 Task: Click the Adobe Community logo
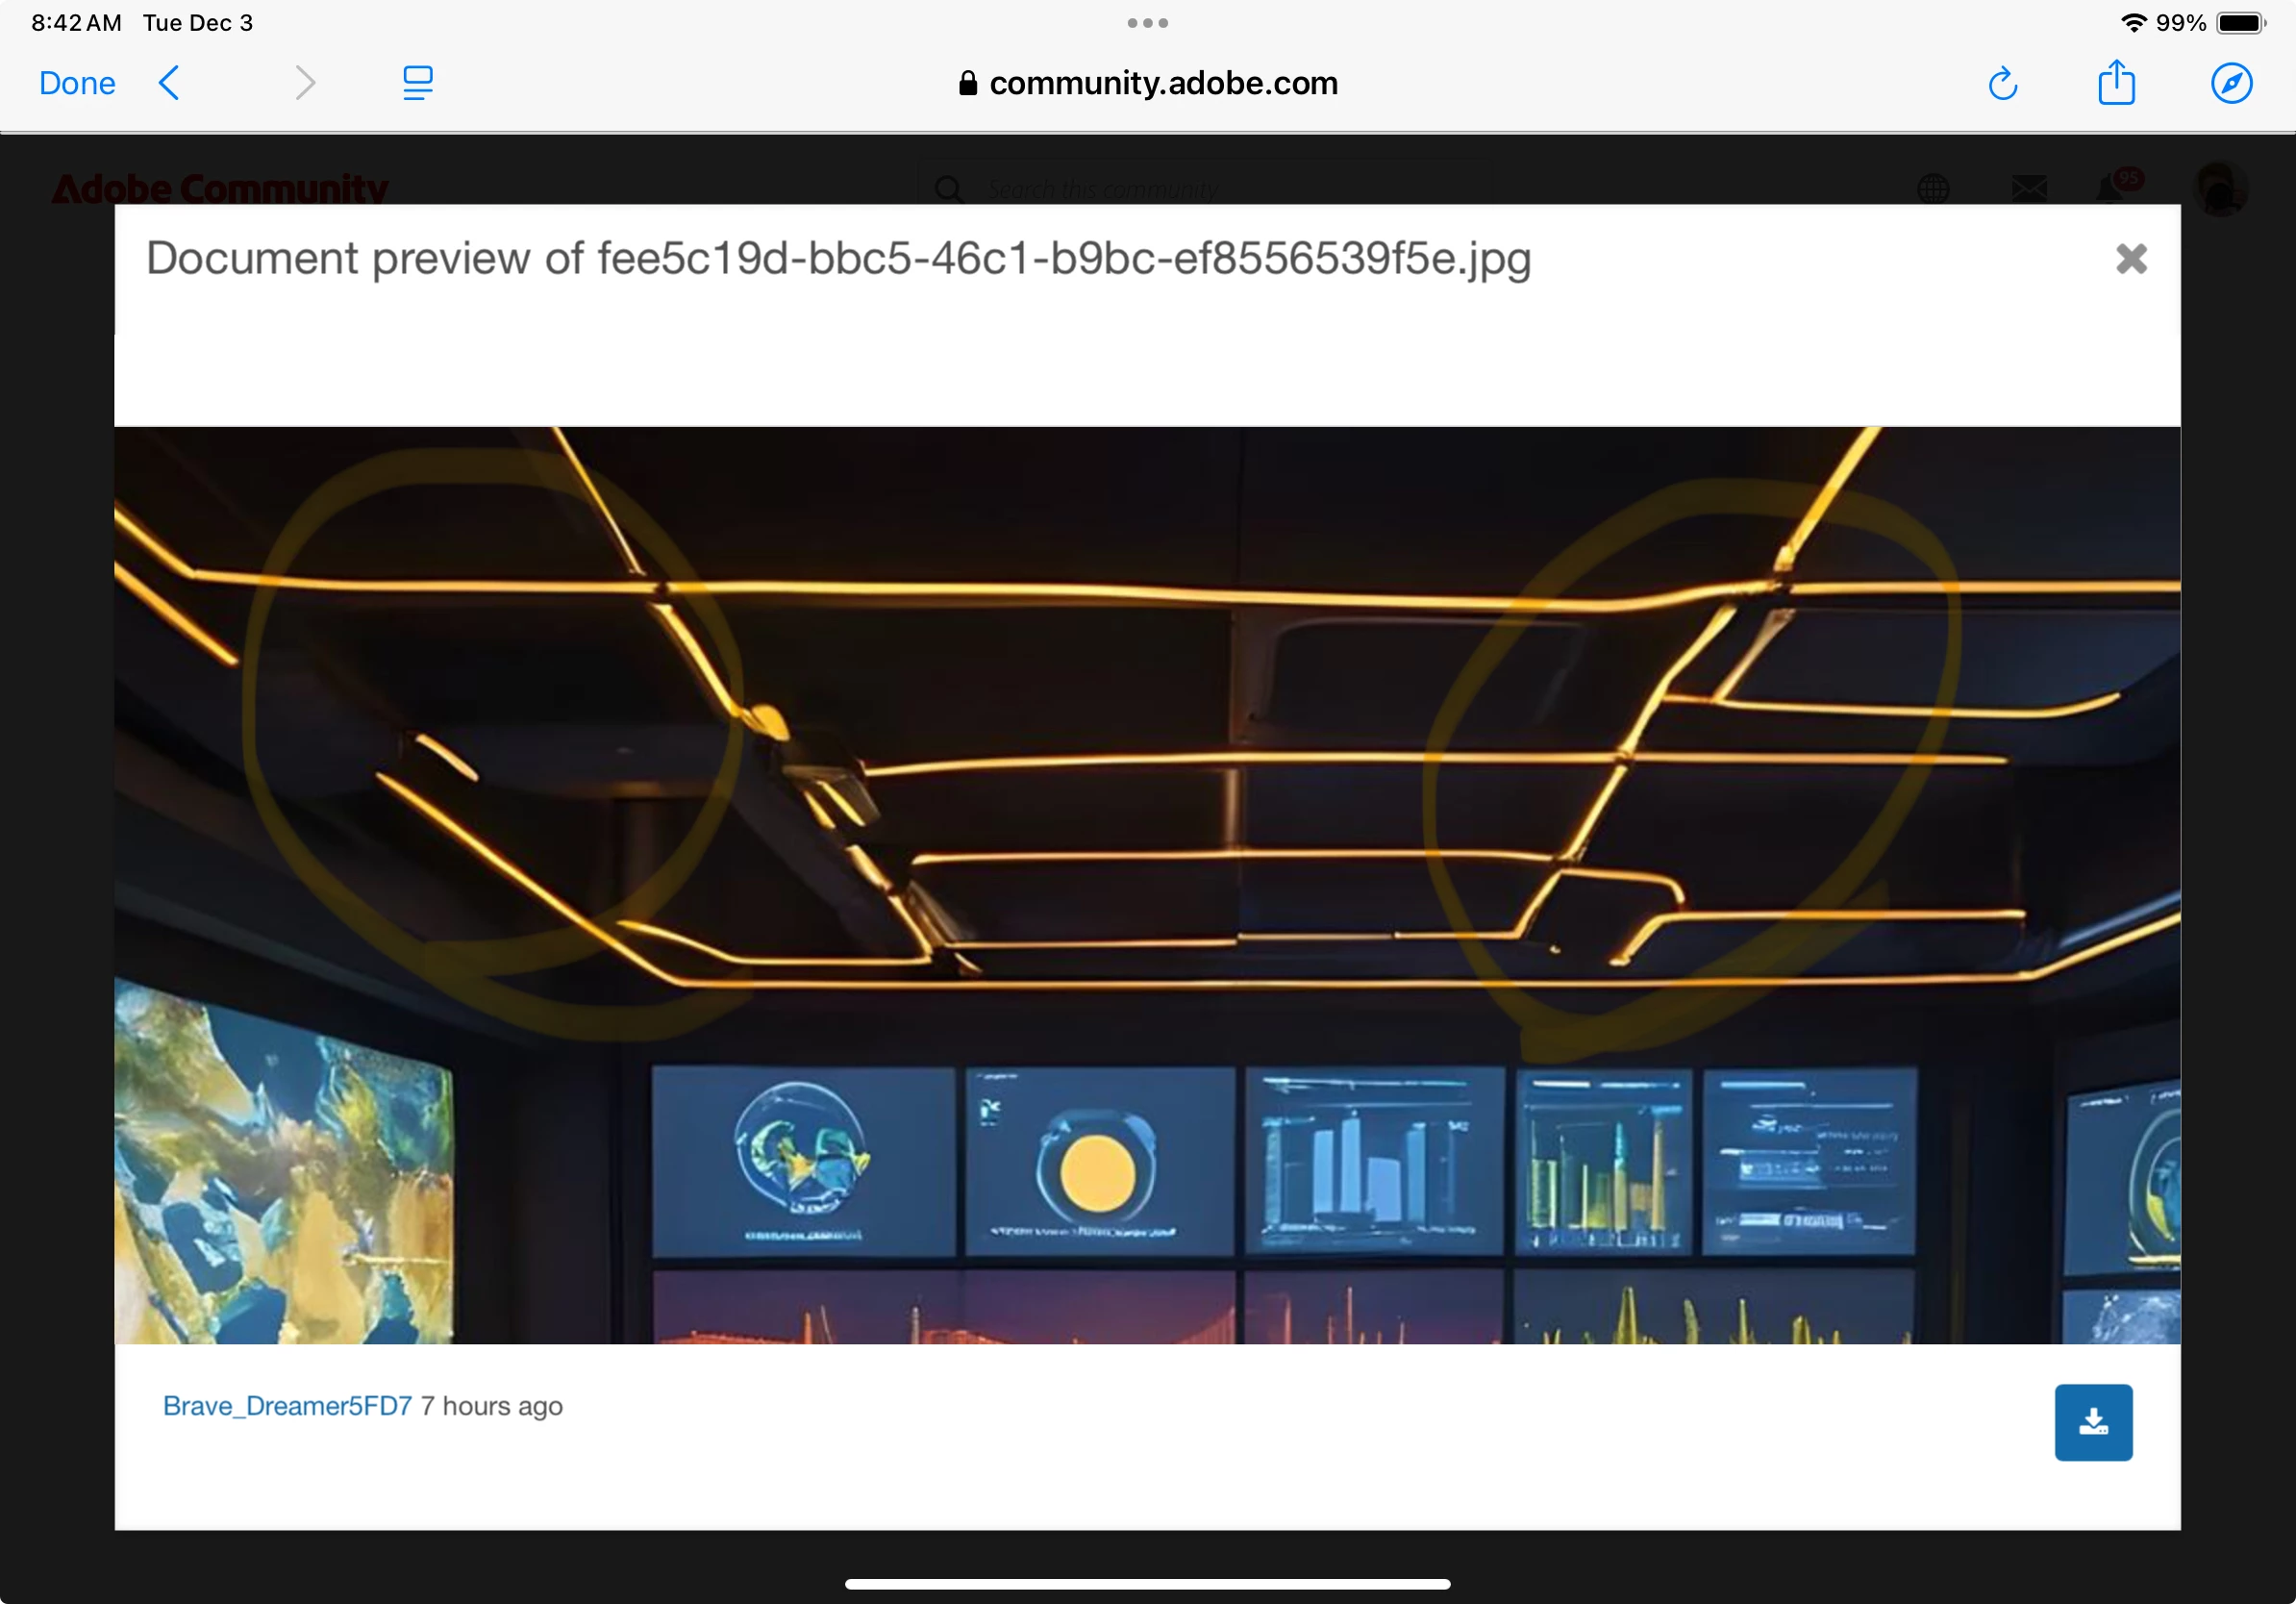coord(220,188)
